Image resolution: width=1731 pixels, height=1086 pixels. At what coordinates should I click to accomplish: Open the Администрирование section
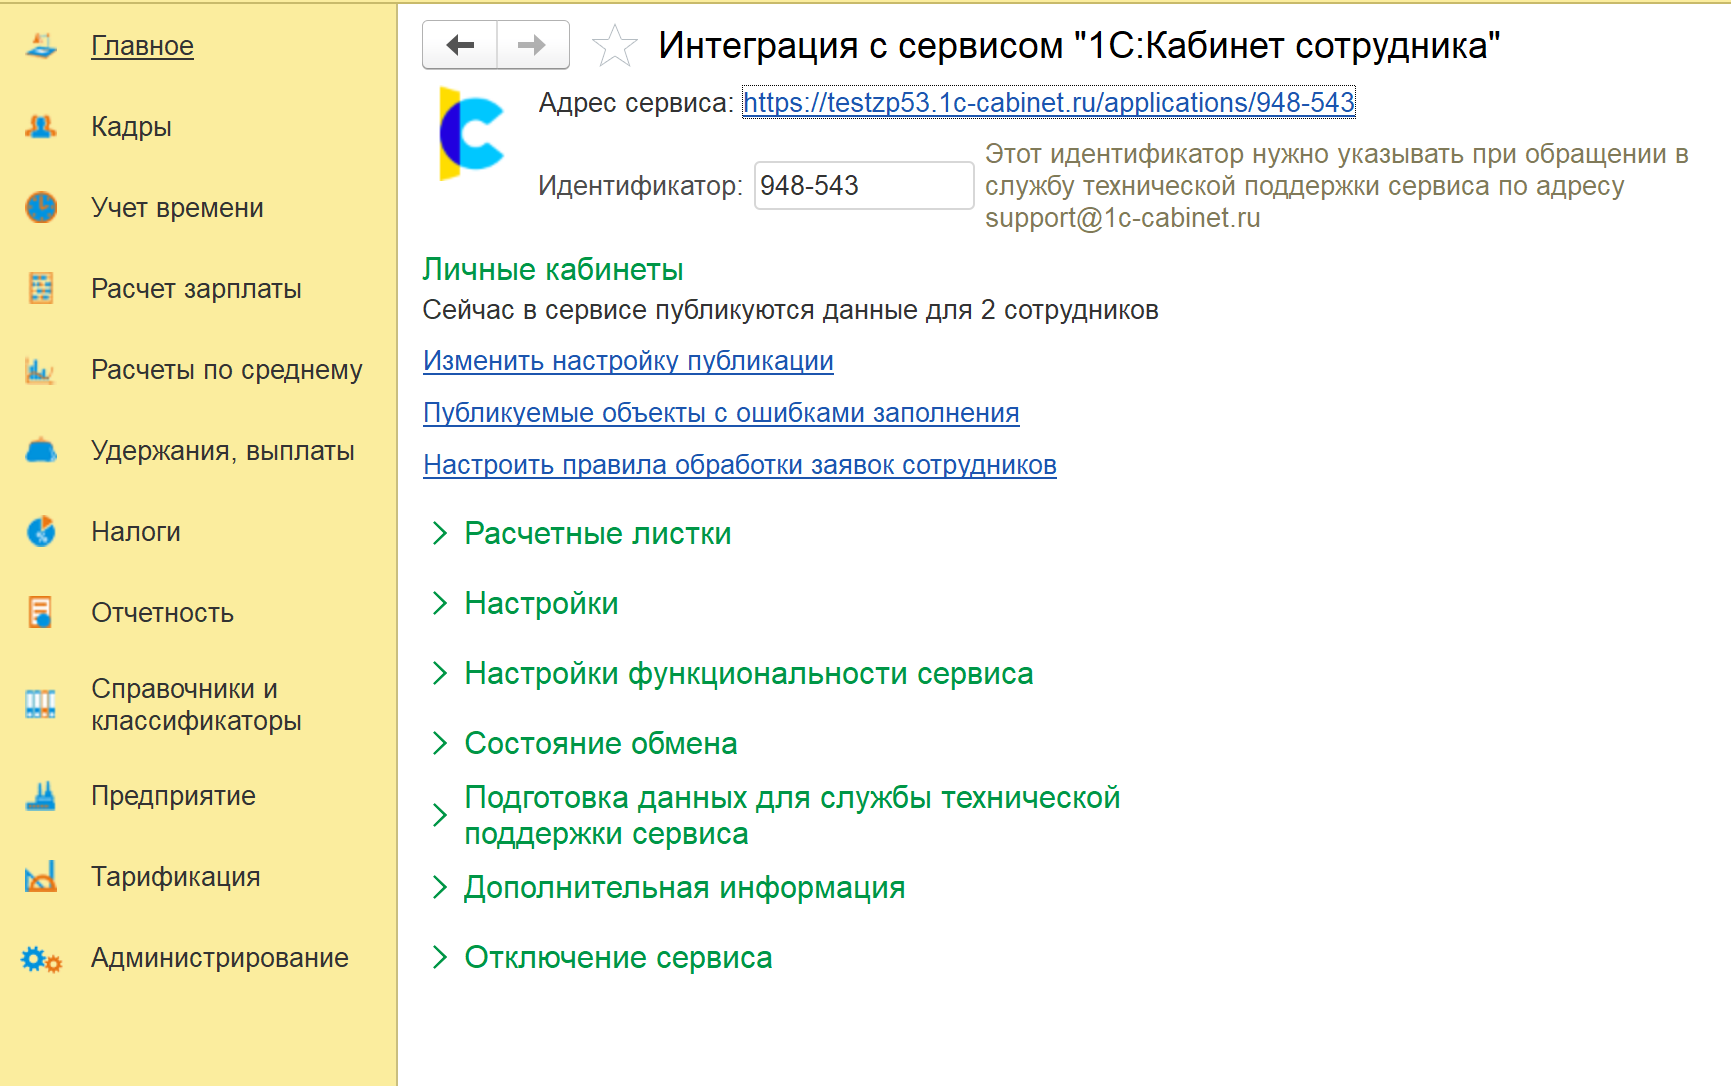(219, 958)
